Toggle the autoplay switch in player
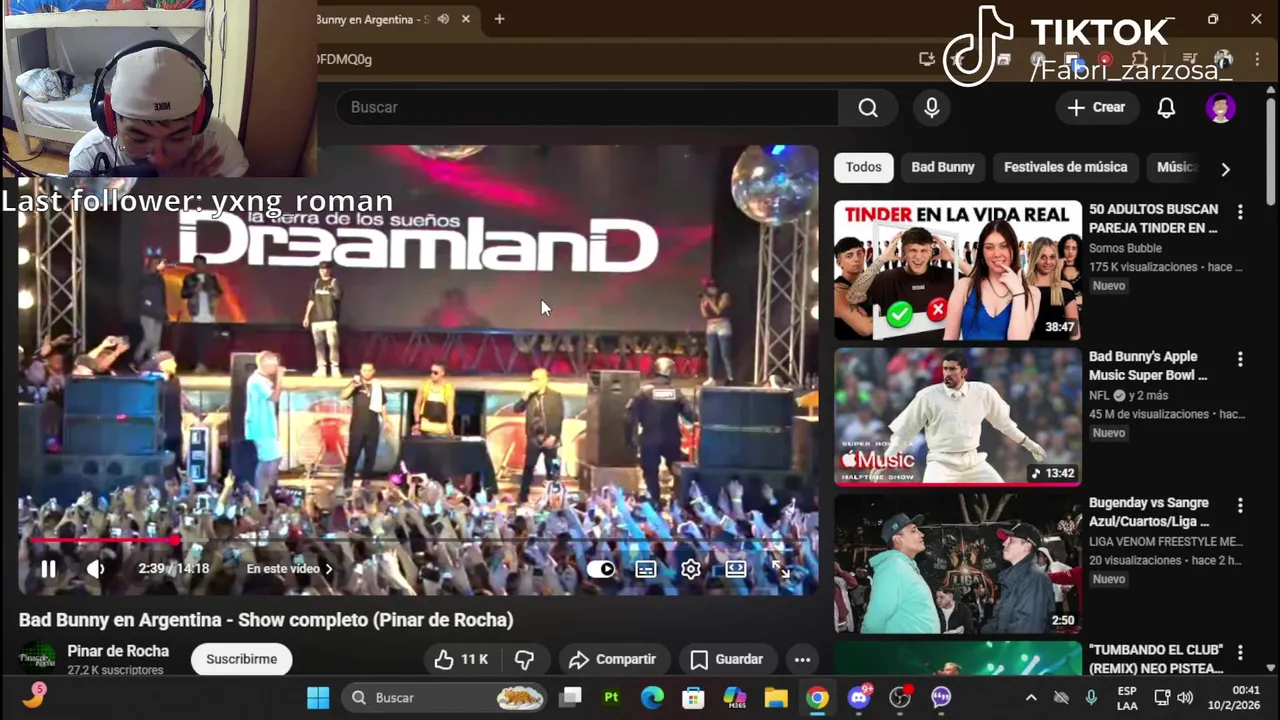This screenshot has width=1280, height=720. point(601,569)
